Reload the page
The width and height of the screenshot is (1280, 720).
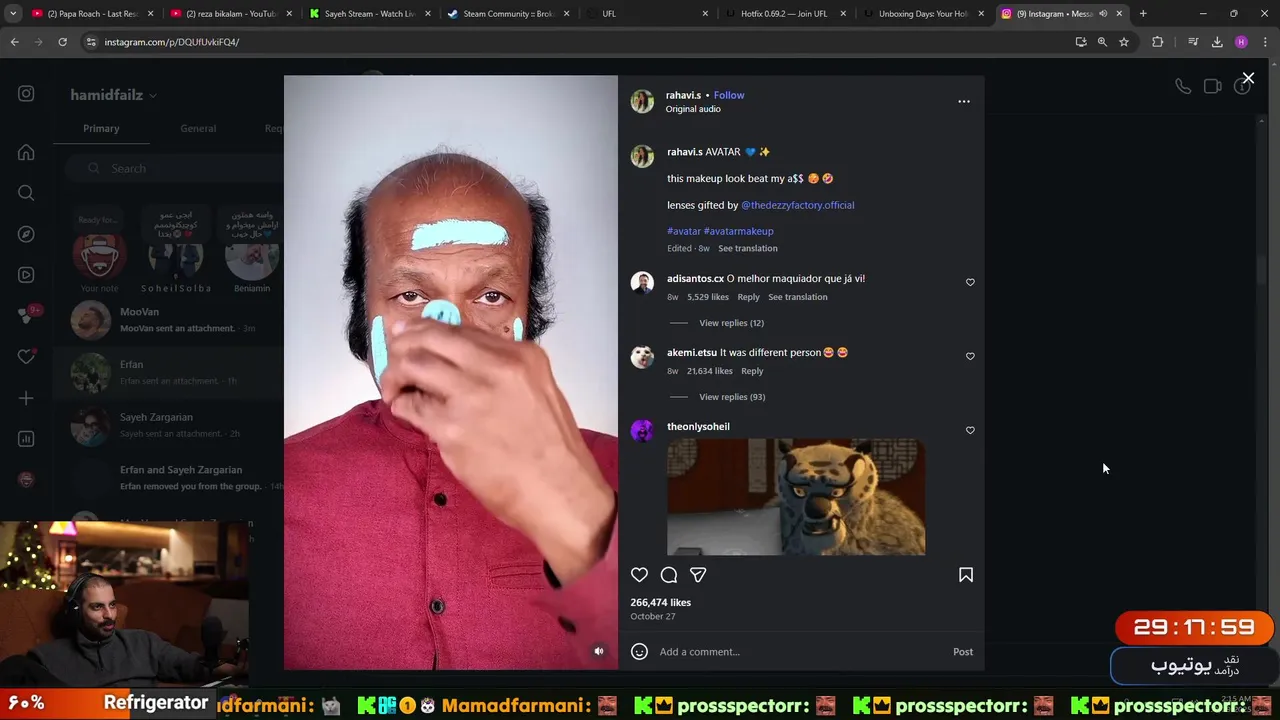pos(62,42)
